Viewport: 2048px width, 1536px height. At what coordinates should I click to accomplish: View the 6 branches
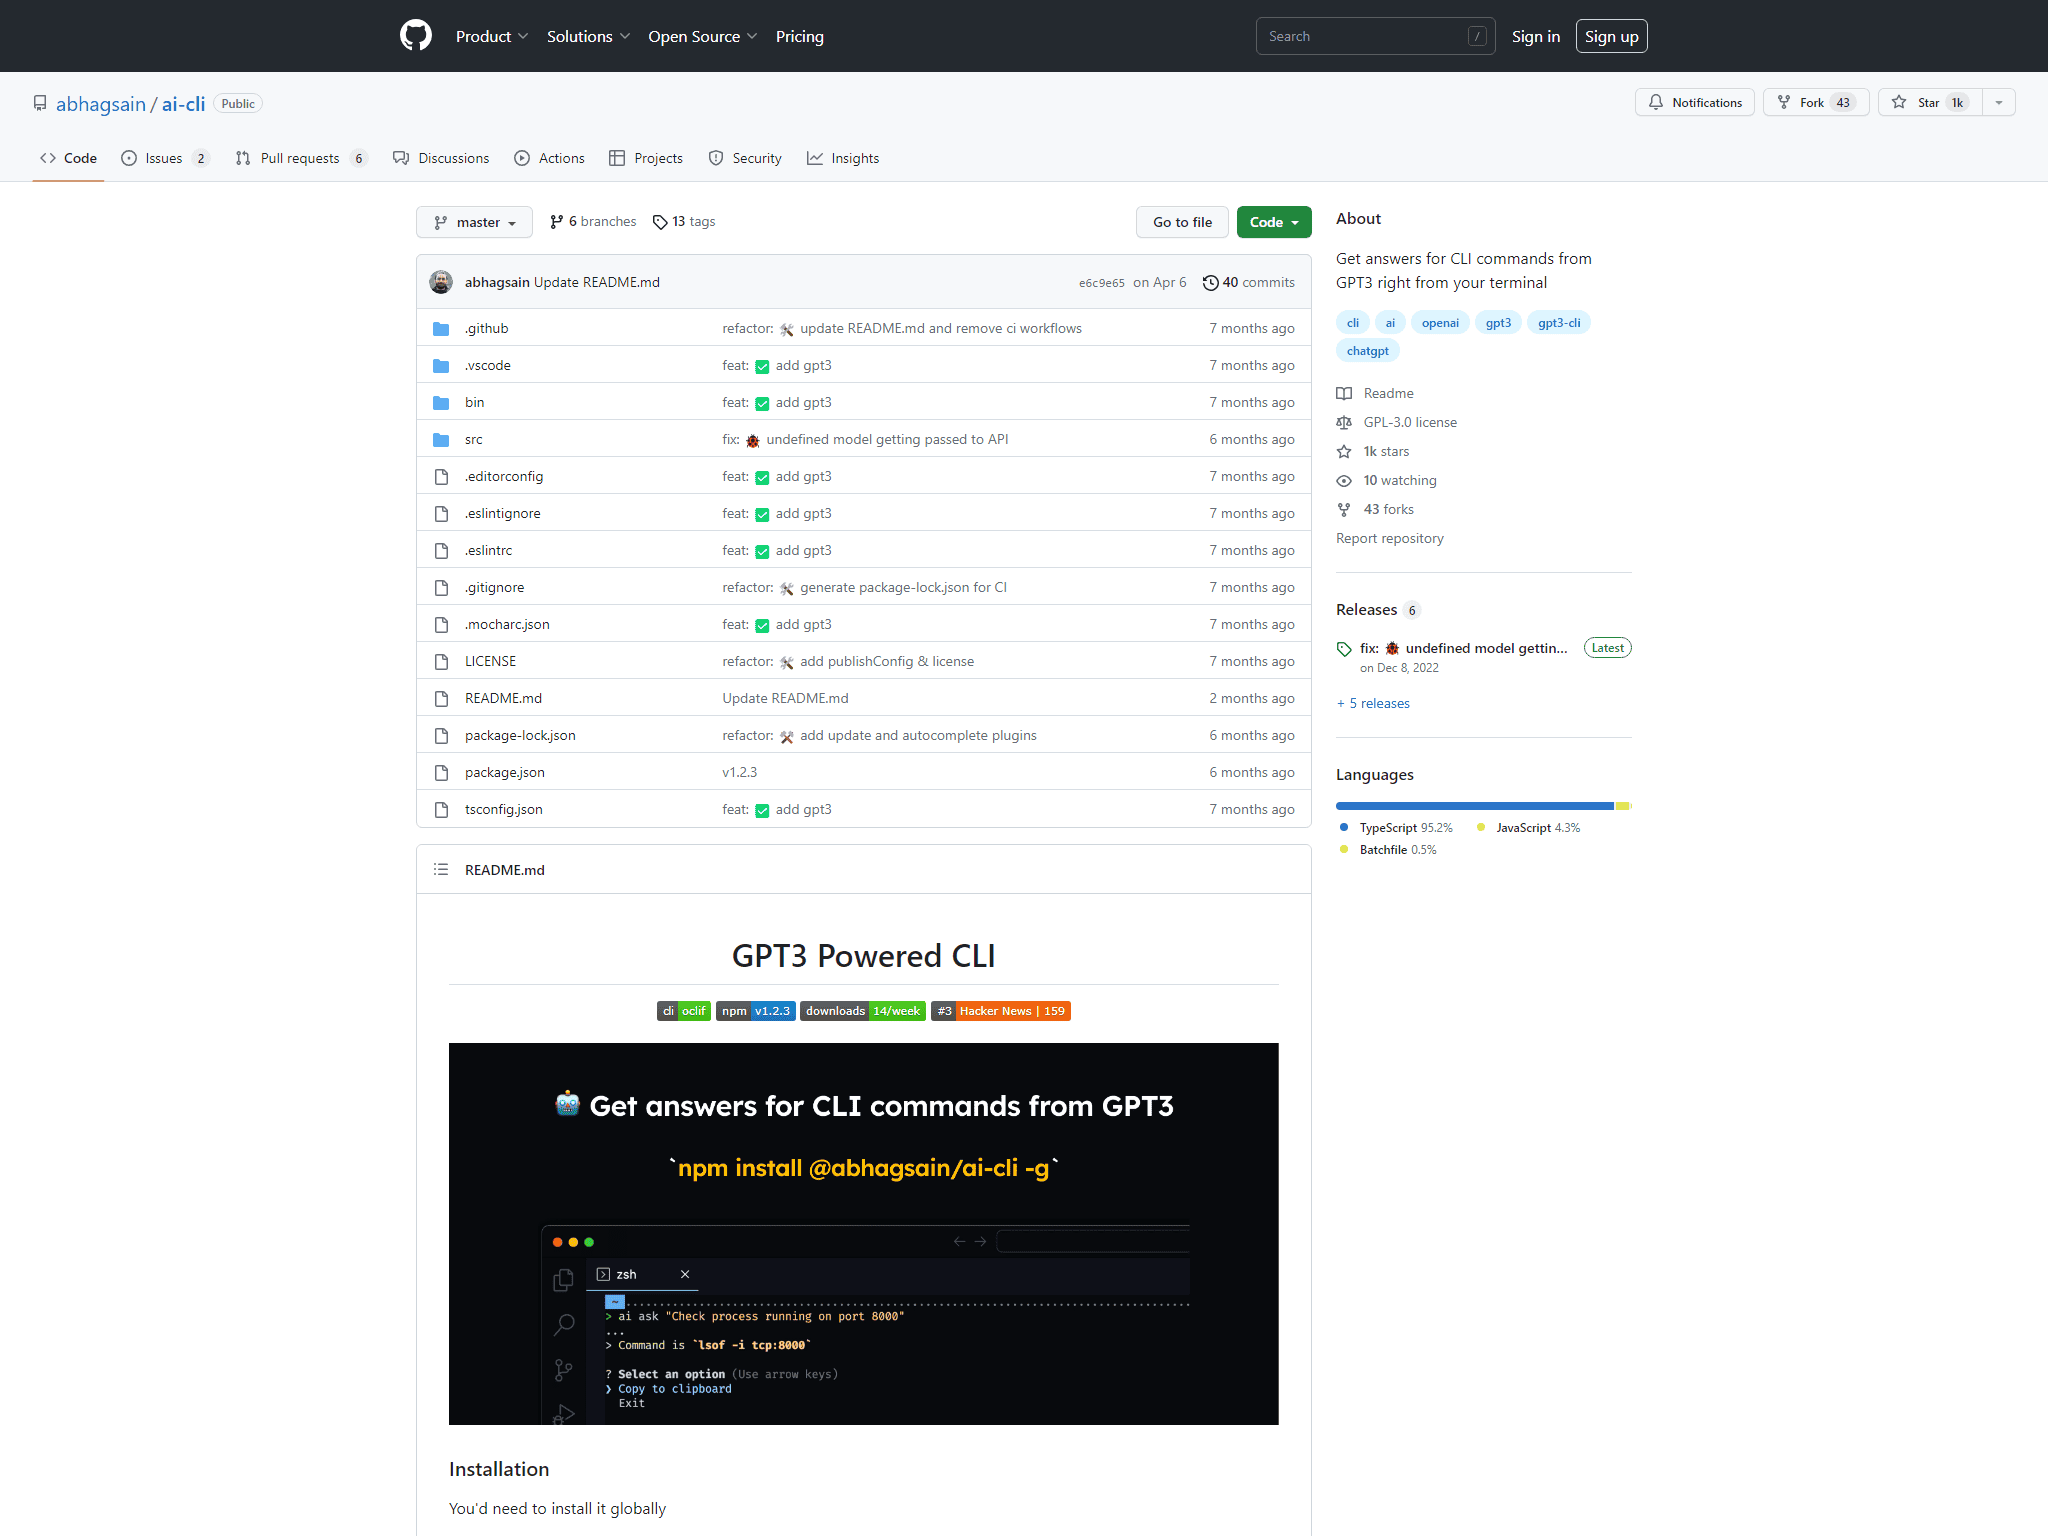592,221
